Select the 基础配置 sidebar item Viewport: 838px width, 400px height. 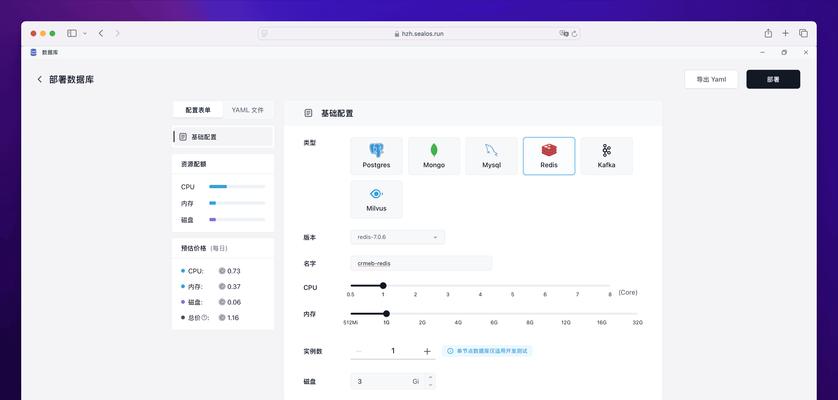point(223,137)
